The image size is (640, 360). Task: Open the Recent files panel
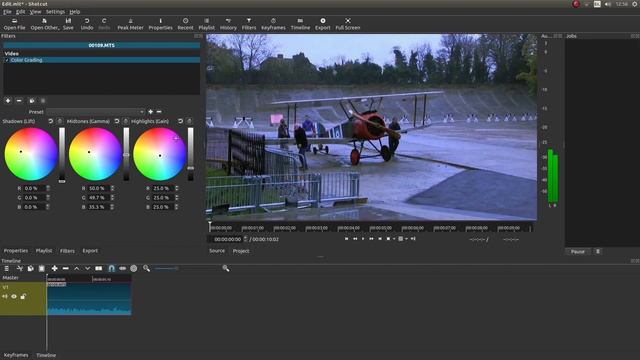pos(185,24)
